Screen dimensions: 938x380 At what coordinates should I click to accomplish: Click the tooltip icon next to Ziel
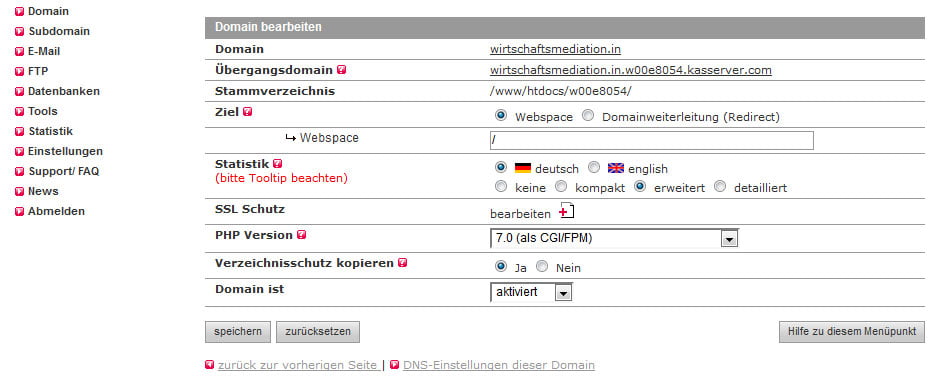(x=248, y=111)
